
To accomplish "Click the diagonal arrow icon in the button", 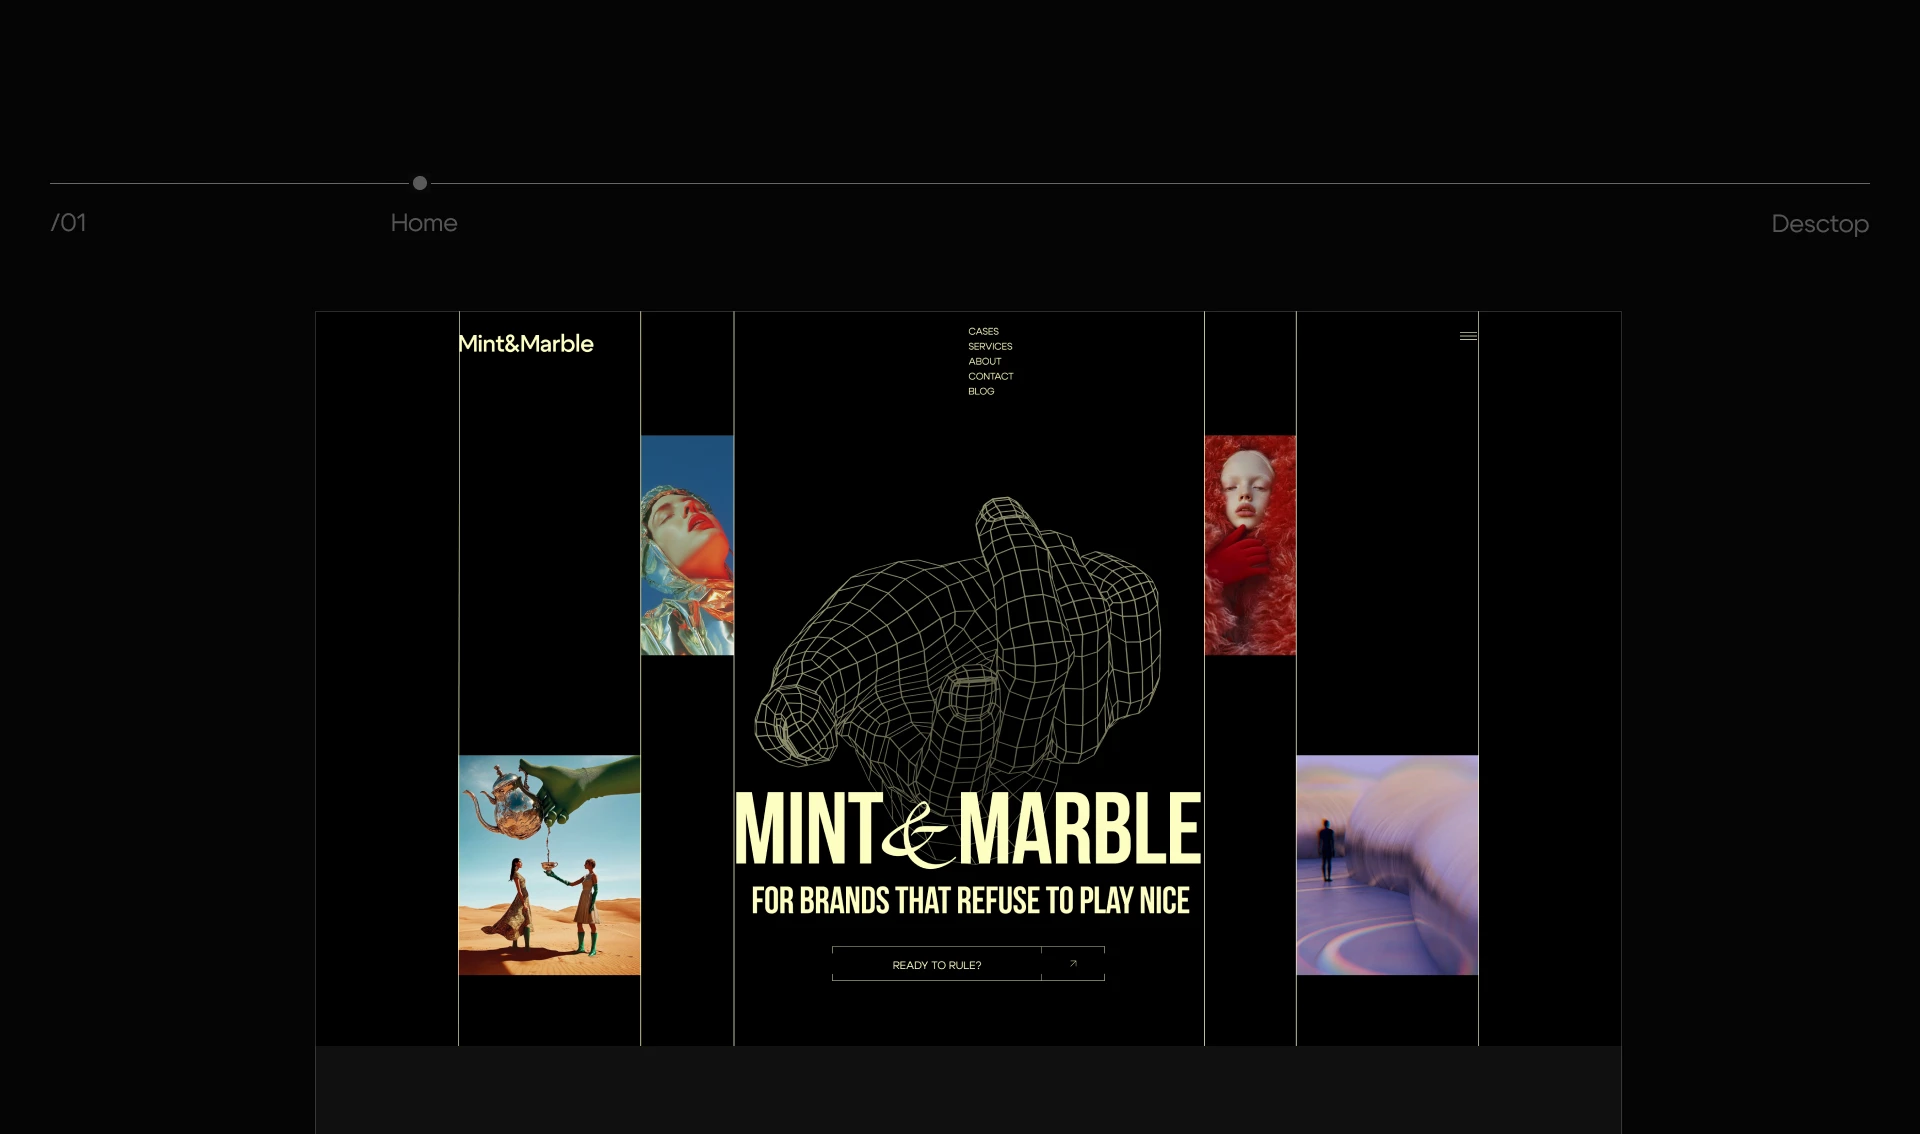I will pyautogui.click(x=1073, y=964).
